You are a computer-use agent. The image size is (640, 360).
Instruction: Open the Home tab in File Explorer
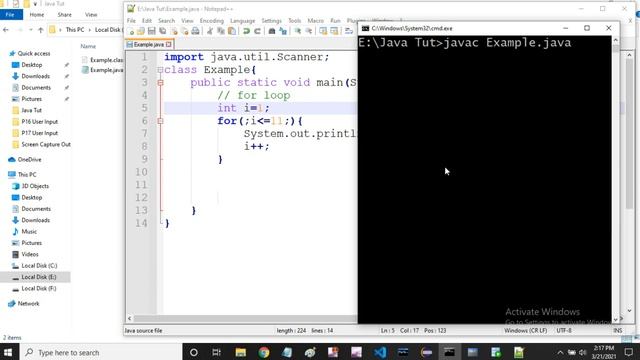(37, 15)
